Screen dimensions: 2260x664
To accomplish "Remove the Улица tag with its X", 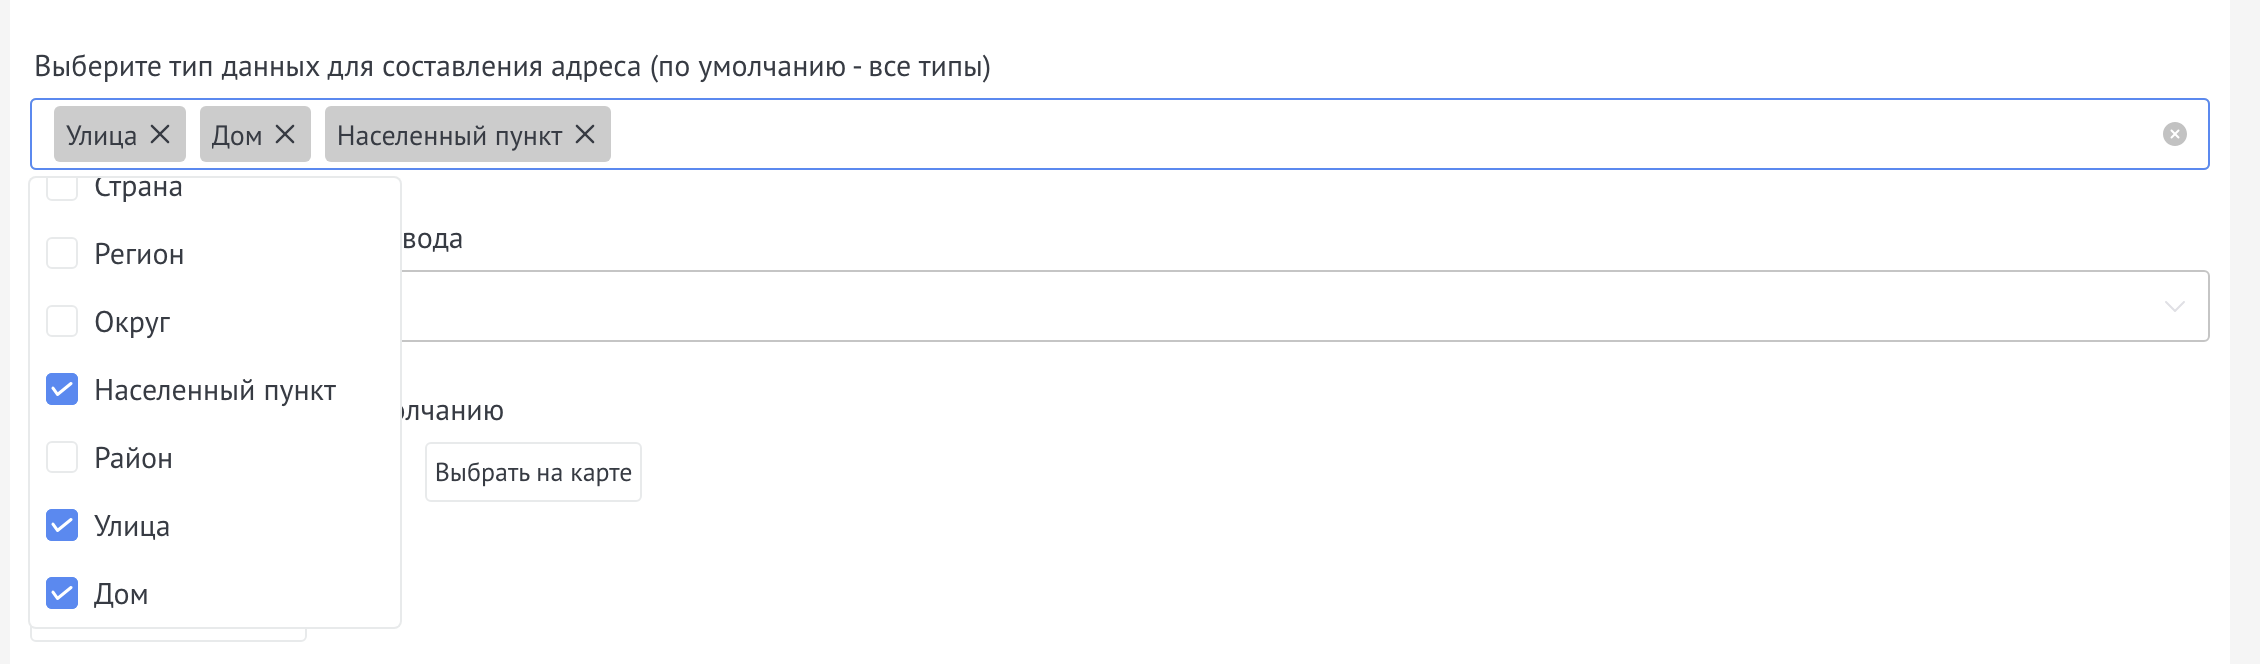I will pyautogui.click(x=160, y=134).
